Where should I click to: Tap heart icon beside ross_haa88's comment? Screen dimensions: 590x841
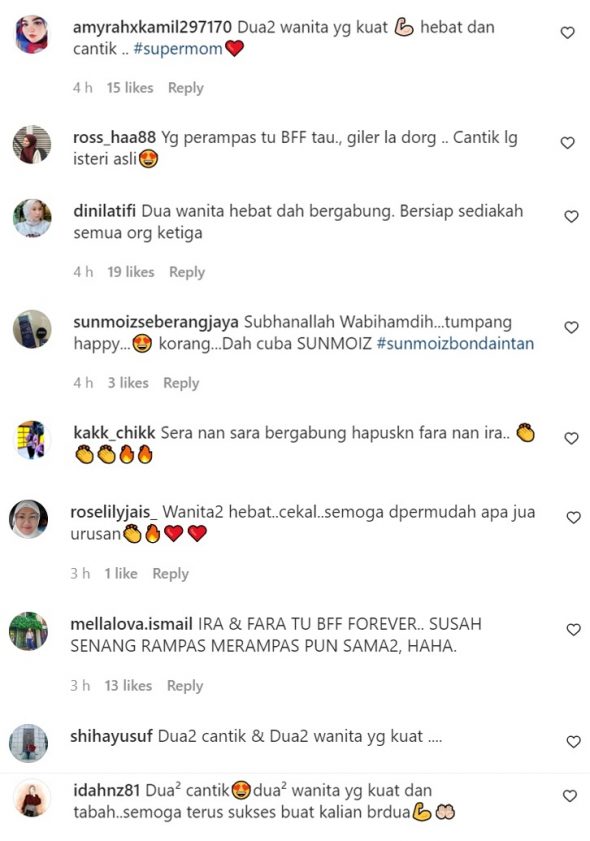pos(567,143)
